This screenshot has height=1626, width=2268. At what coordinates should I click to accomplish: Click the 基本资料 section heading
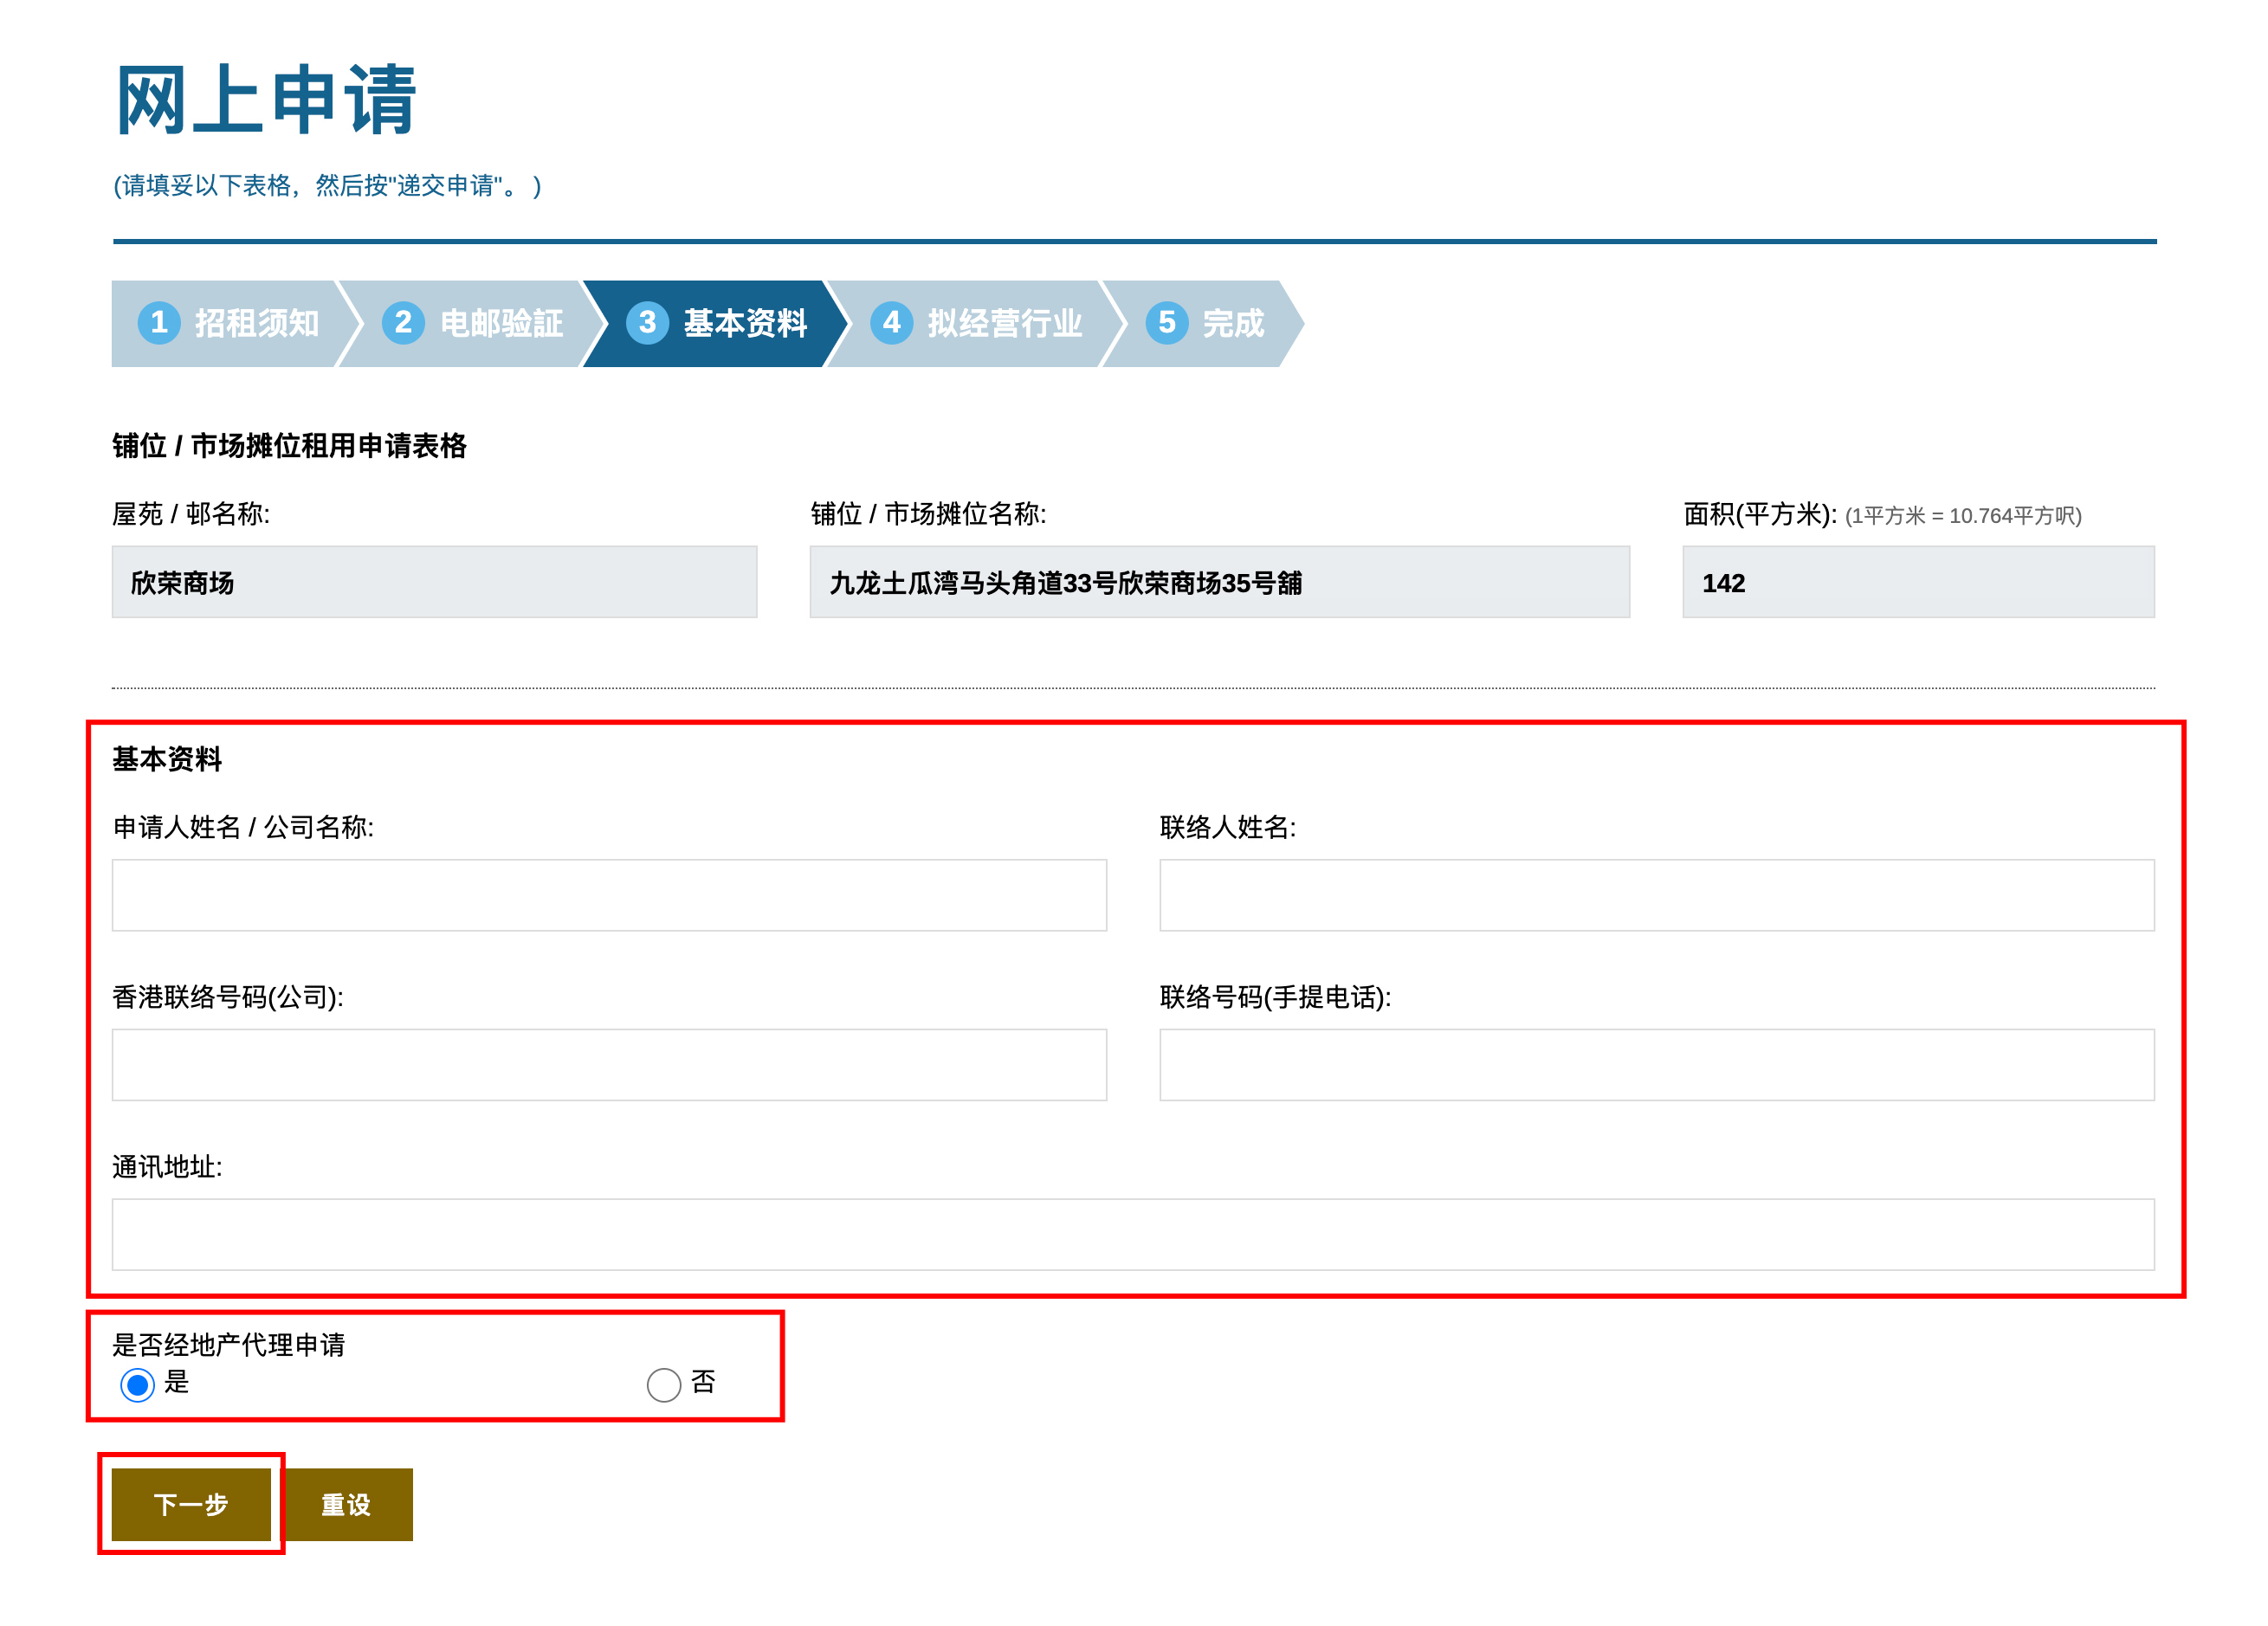pyautogui.click(x=167, y=759)
